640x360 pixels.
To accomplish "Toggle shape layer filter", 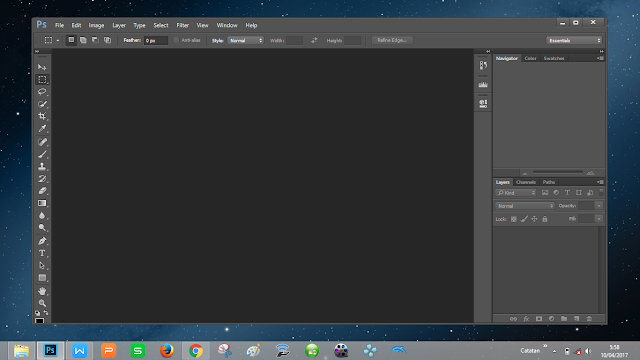I will pos(579,193).
